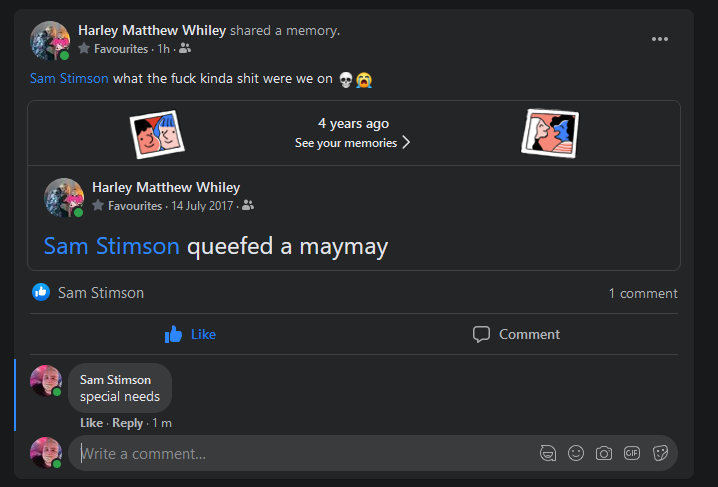The width and height of the screenshot is (718, 487).
Task: Open the two-faces memory illustration thumbnail on left
Action: click(157, 134)
